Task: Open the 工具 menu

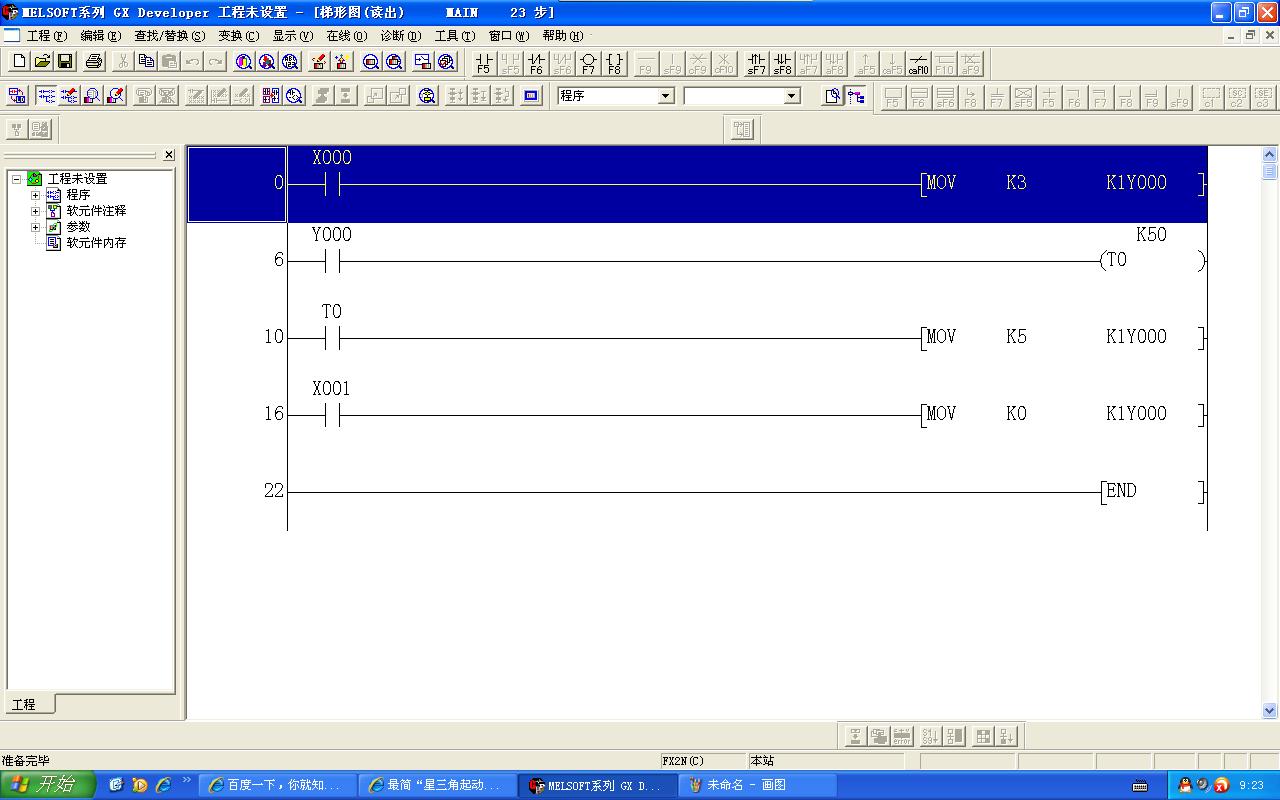Action: pos(454,36)
